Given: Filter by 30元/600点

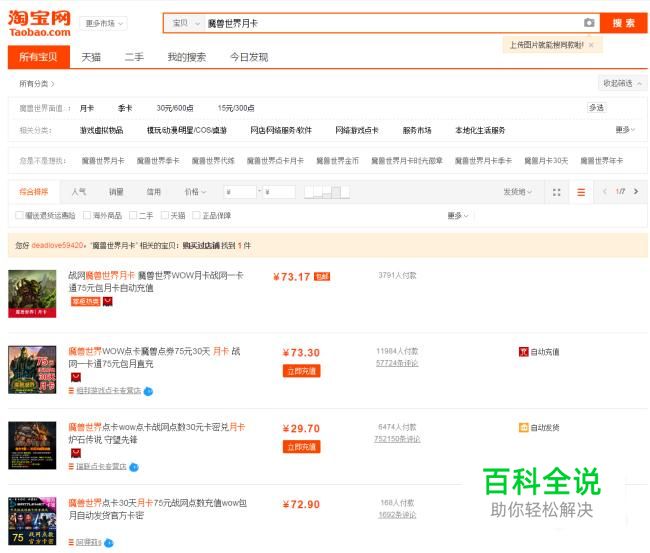Looking at the screenshot, I should pyautogui.click(x=175, y=108).
